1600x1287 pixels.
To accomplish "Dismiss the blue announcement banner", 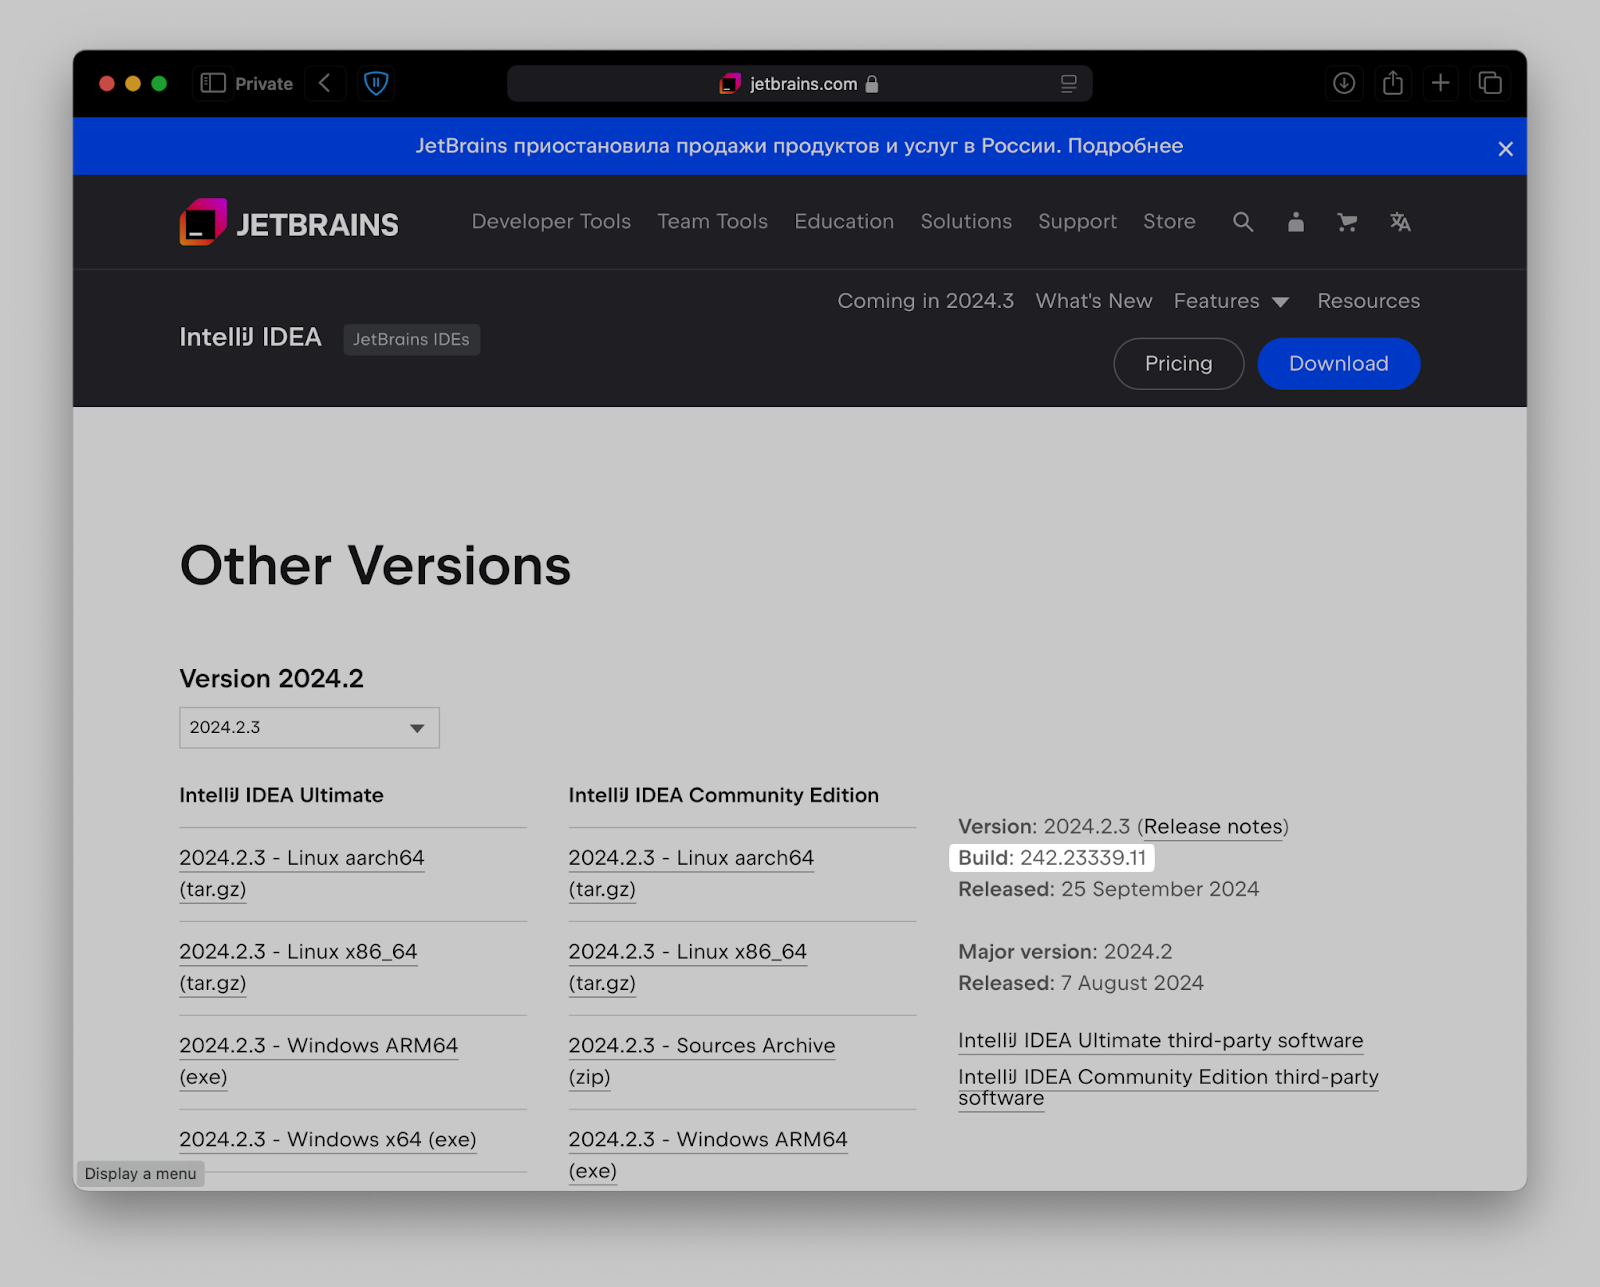I will click(x=1505, y=149).
